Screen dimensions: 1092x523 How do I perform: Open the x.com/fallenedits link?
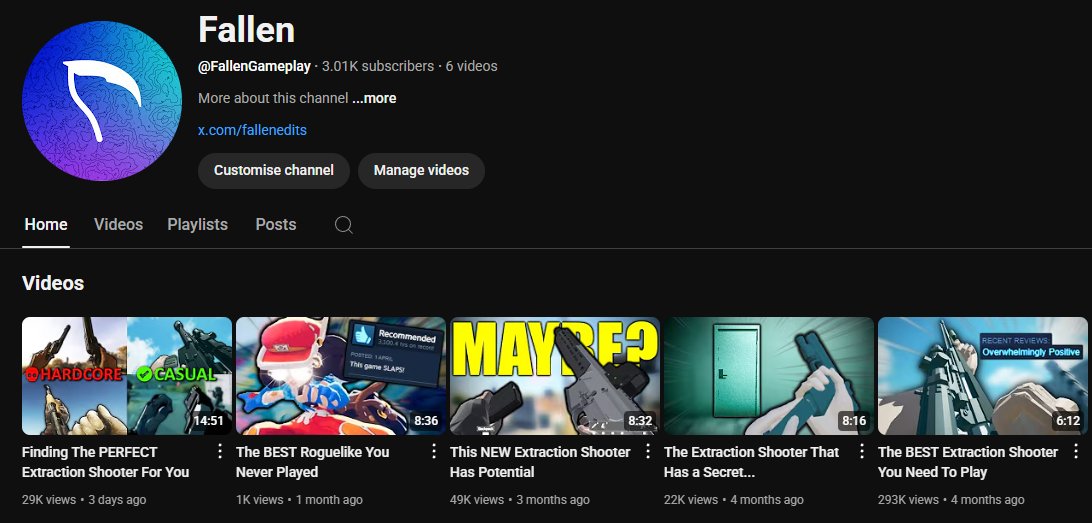click(252, 130)
